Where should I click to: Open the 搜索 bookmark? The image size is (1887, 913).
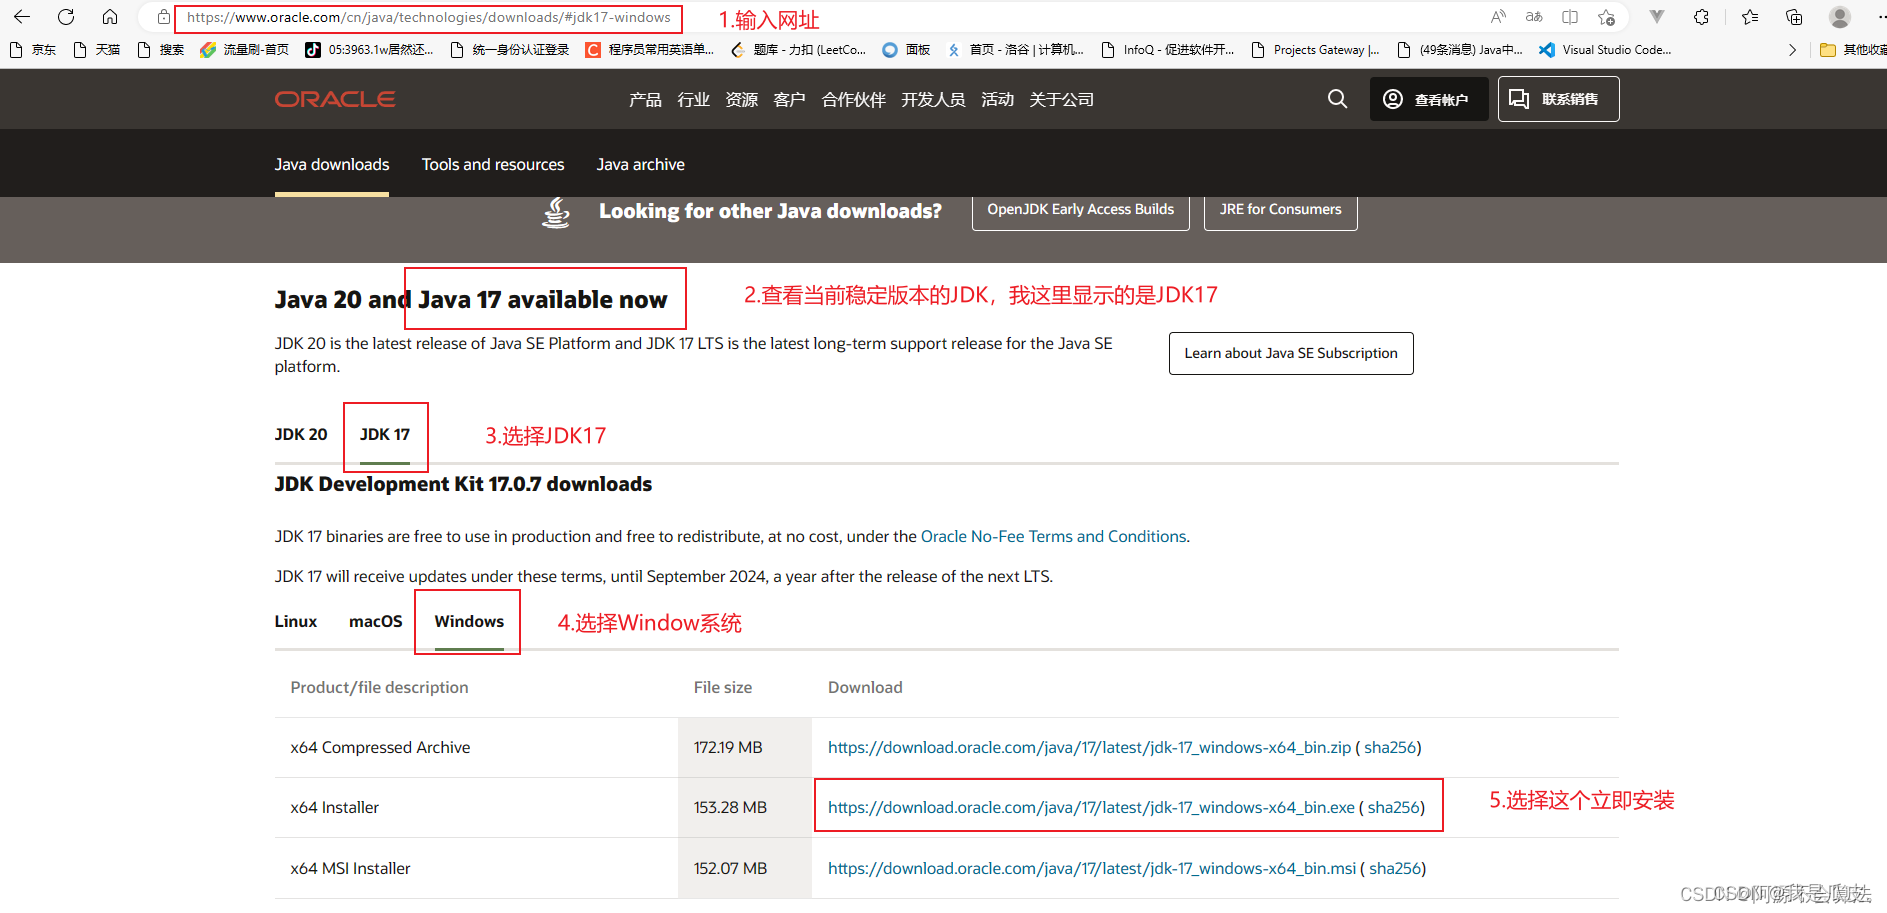161,50
